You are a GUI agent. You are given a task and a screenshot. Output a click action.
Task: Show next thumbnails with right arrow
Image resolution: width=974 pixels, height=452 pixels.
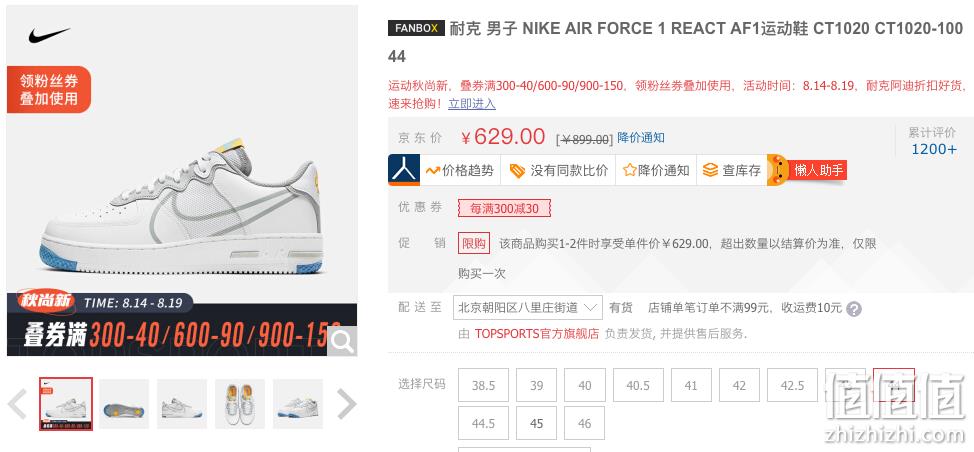(347, 404)
